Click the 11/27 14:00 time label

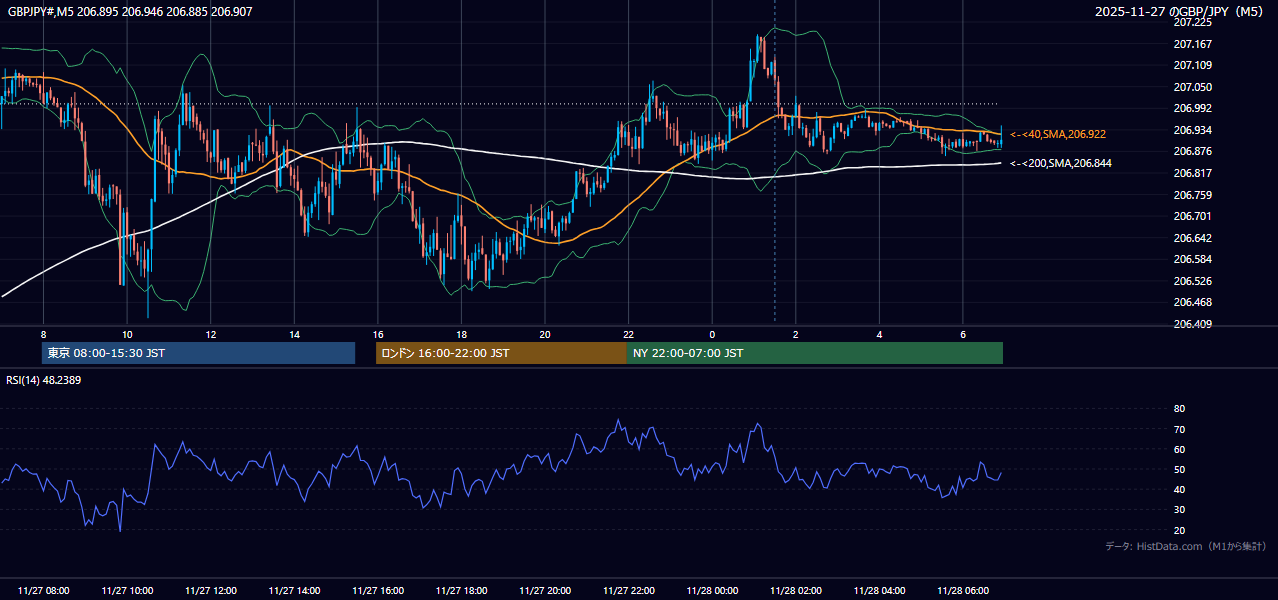[x=294, y=591]
